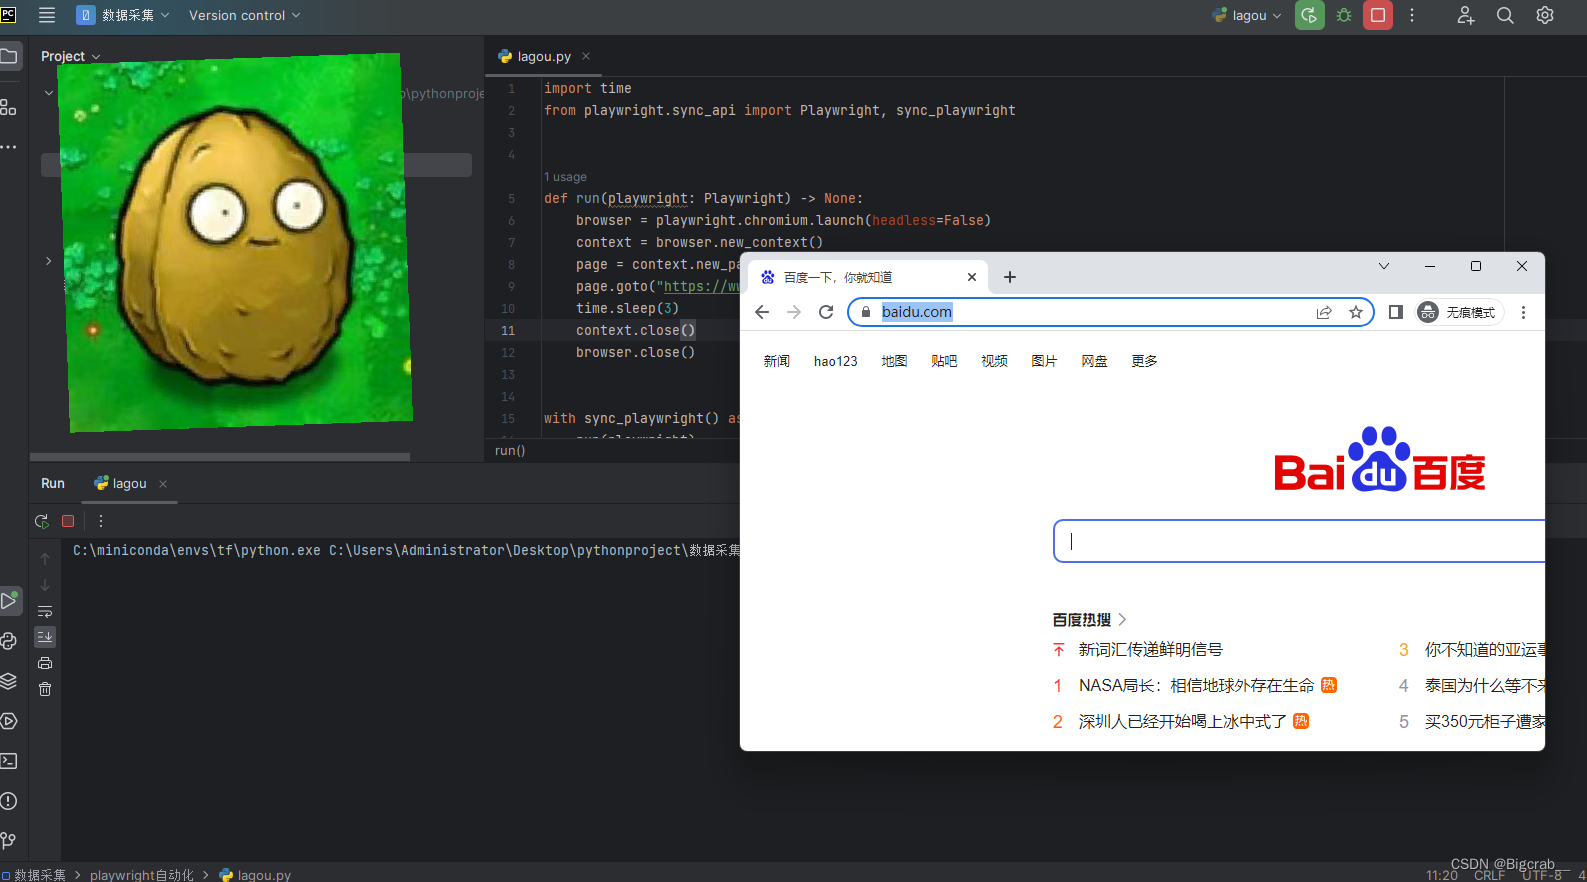
Task: Open the 地图 link on Baidu
Action: [894, 361]
